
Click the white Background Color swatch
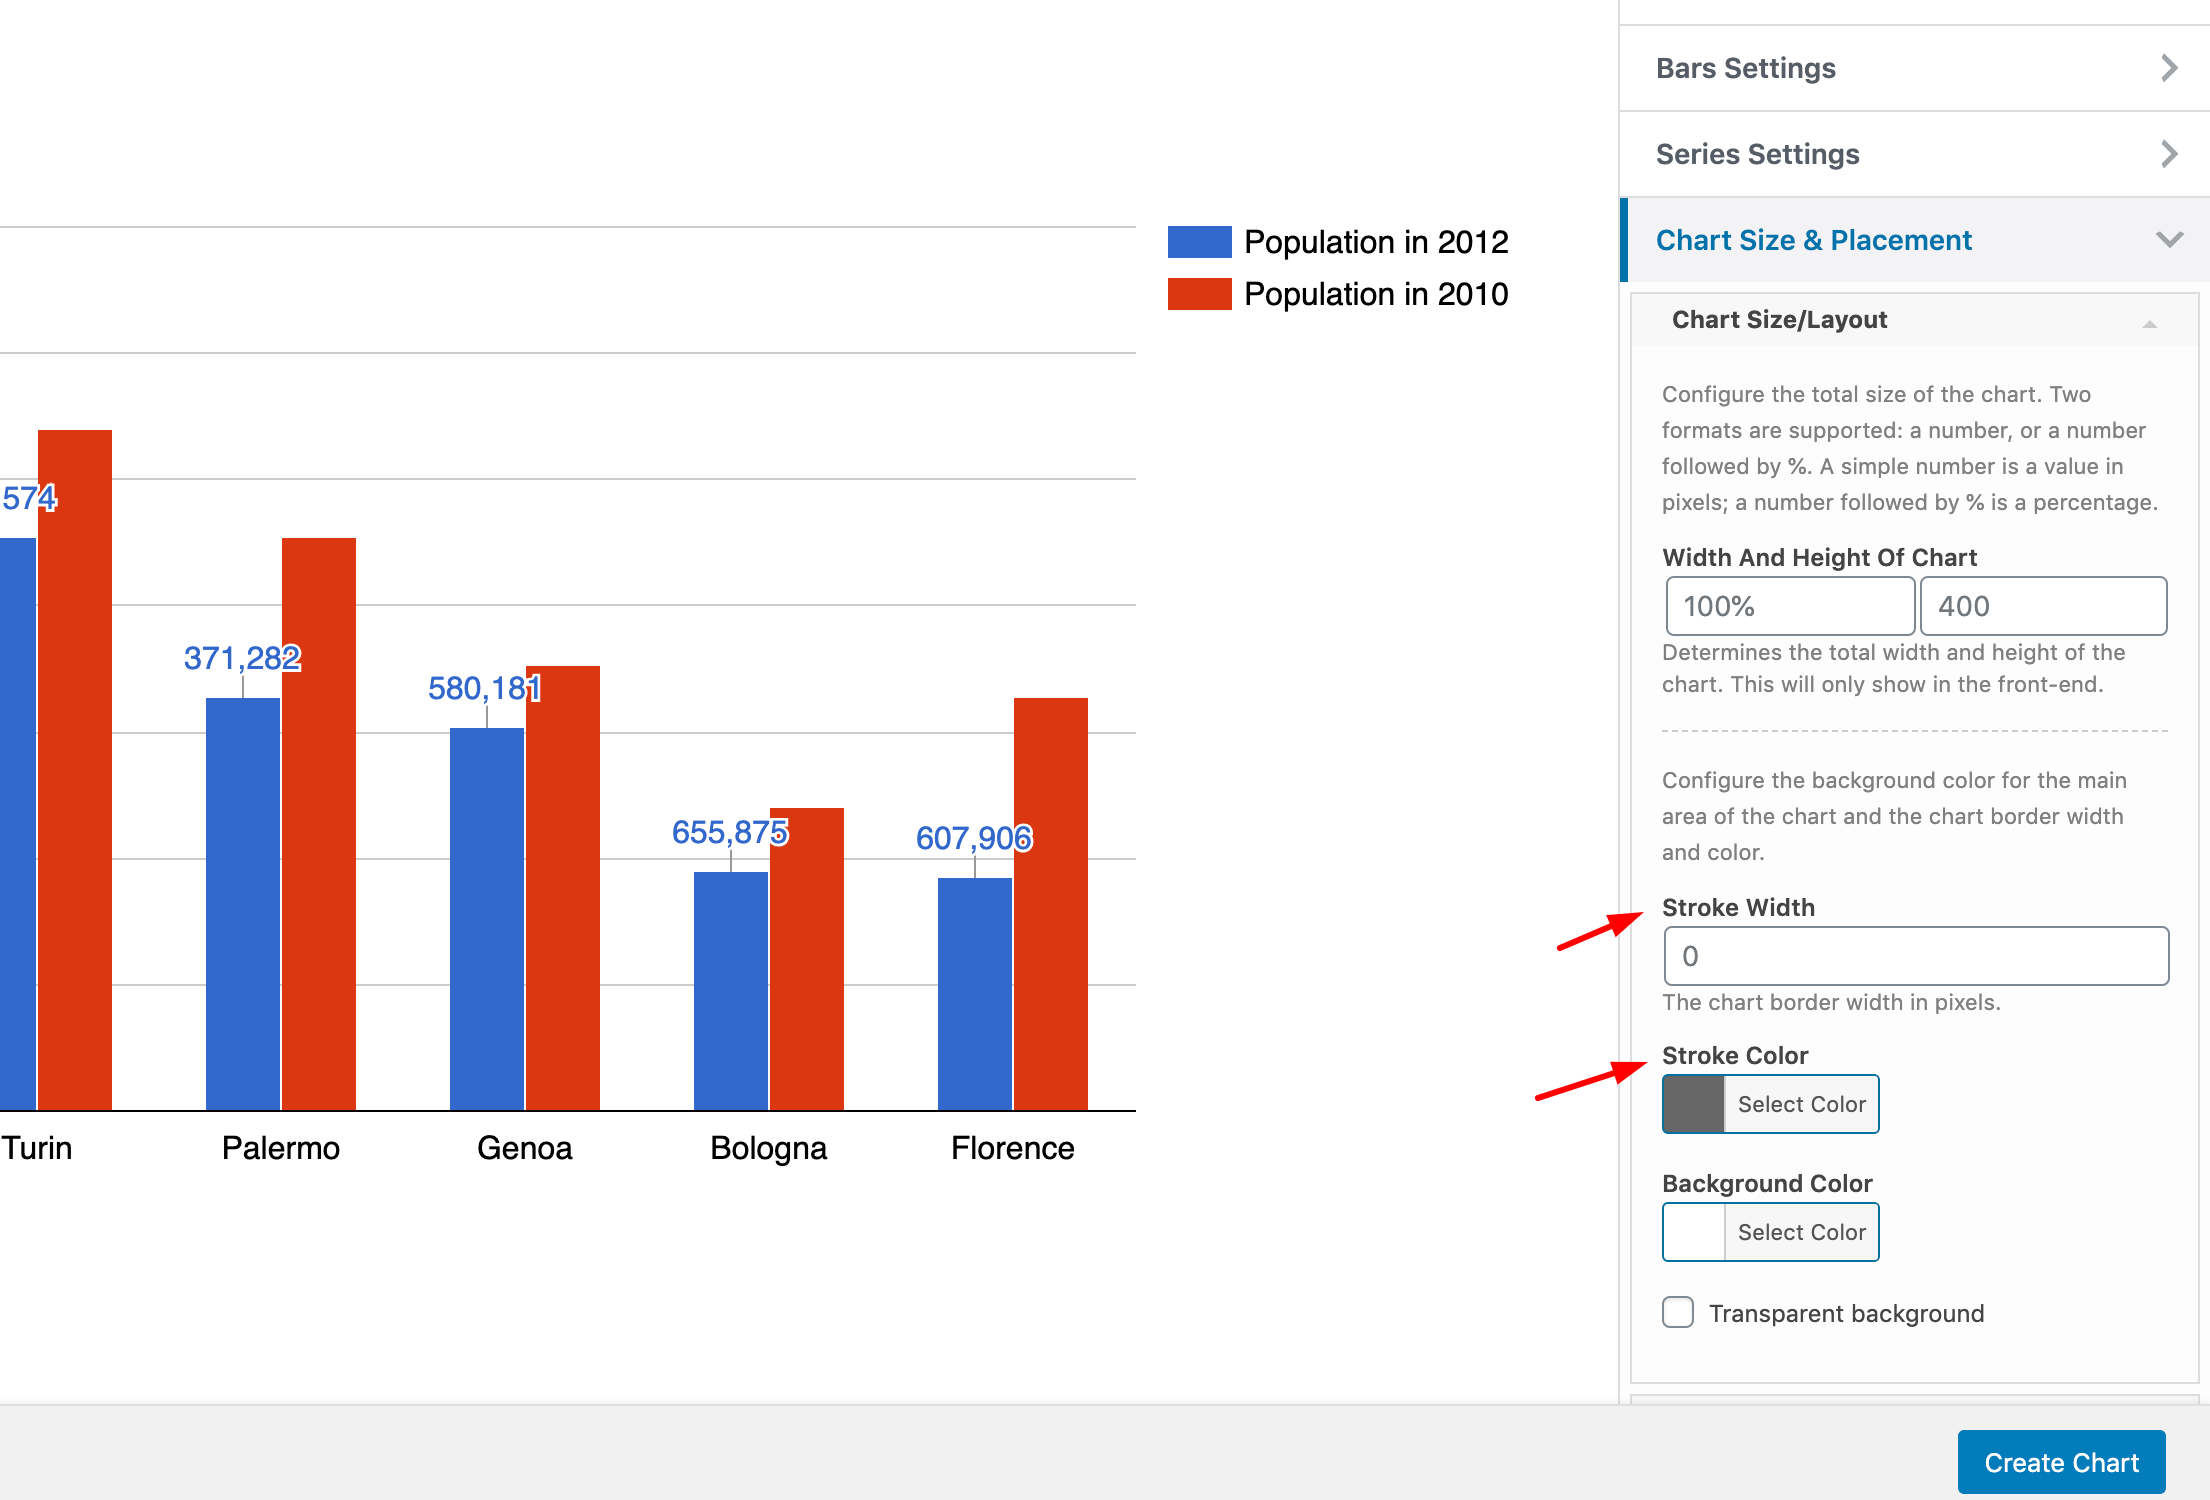pyautogui.click(x=1694, y=1232)
